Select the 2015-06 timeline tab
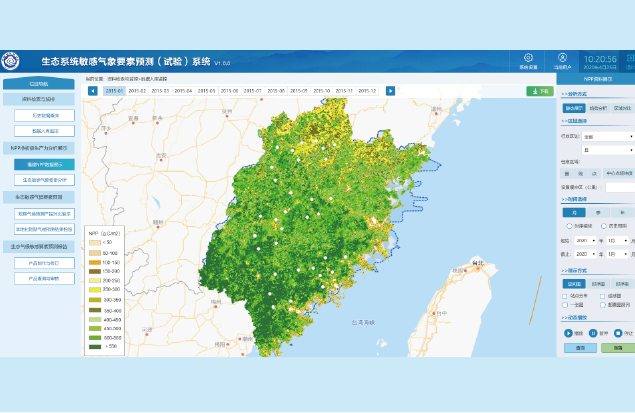The height and width of the screenshot is (413, 635). tap(229, 91)
